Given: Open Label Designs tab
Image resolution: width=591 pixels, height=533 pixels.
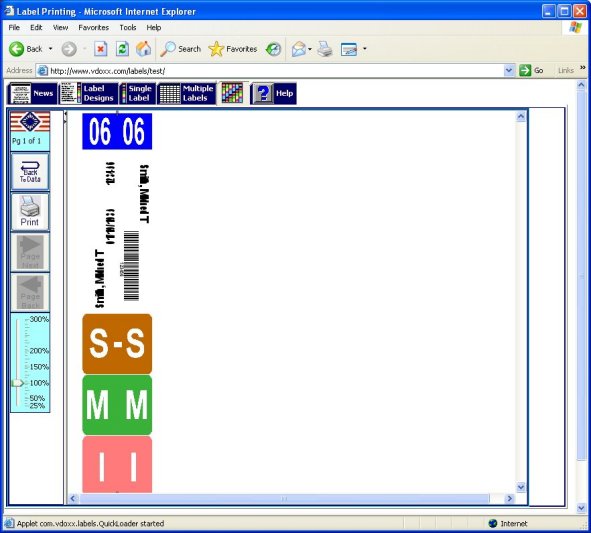Looking at the screenshot, I should tap(89, 93).
